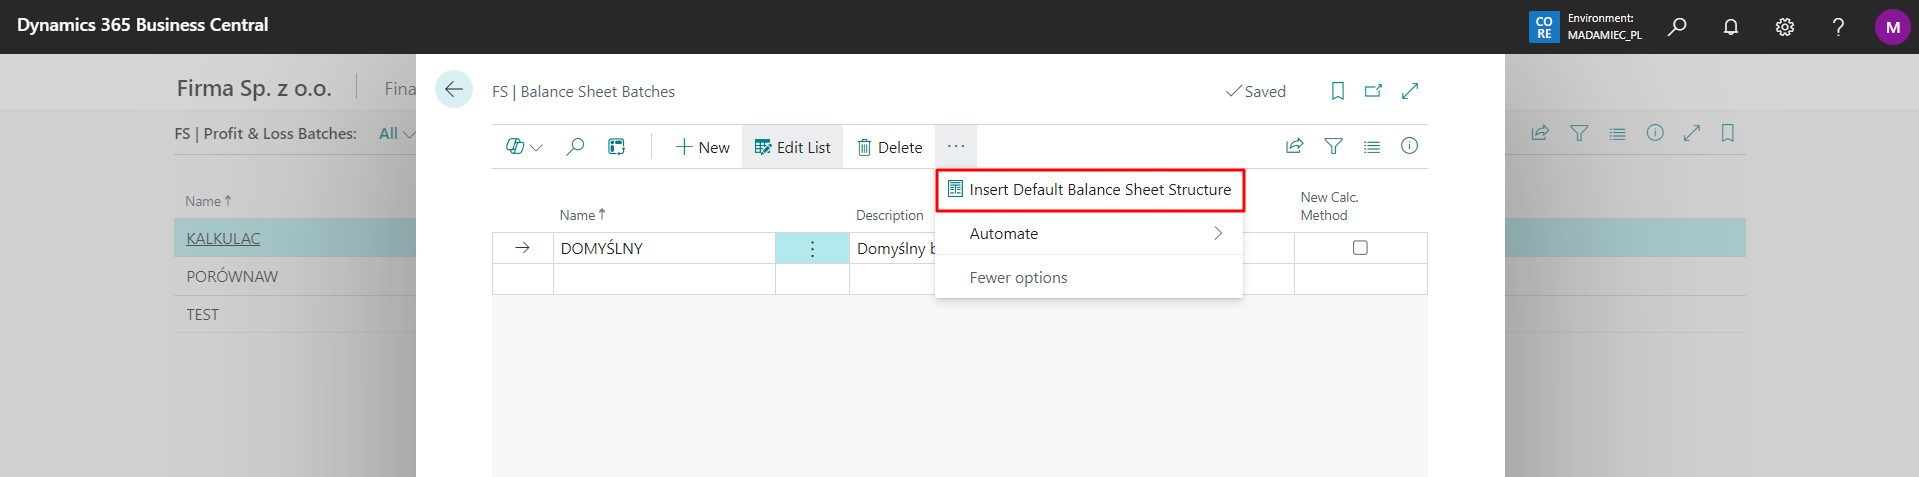Select the DOMYŚLNY name cell

tap(664, 248)
